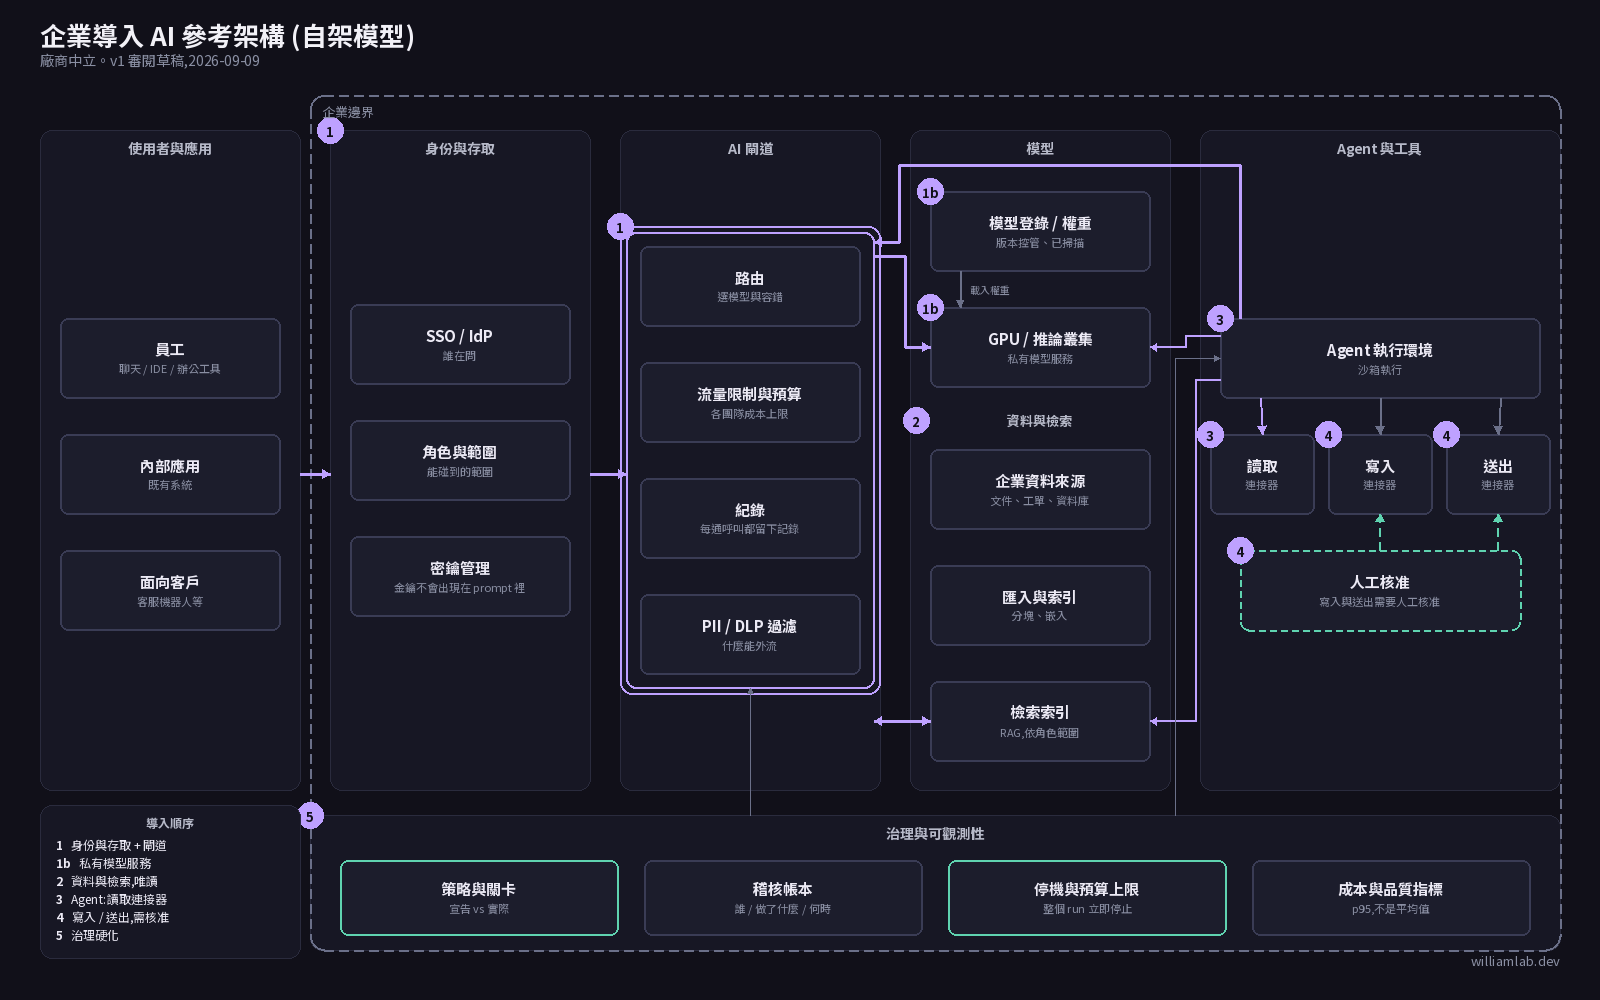The height and width of the screenshot is (1000, 1600).
Task: Click the 載入權重 arrow label
Action: coord(990,290)
